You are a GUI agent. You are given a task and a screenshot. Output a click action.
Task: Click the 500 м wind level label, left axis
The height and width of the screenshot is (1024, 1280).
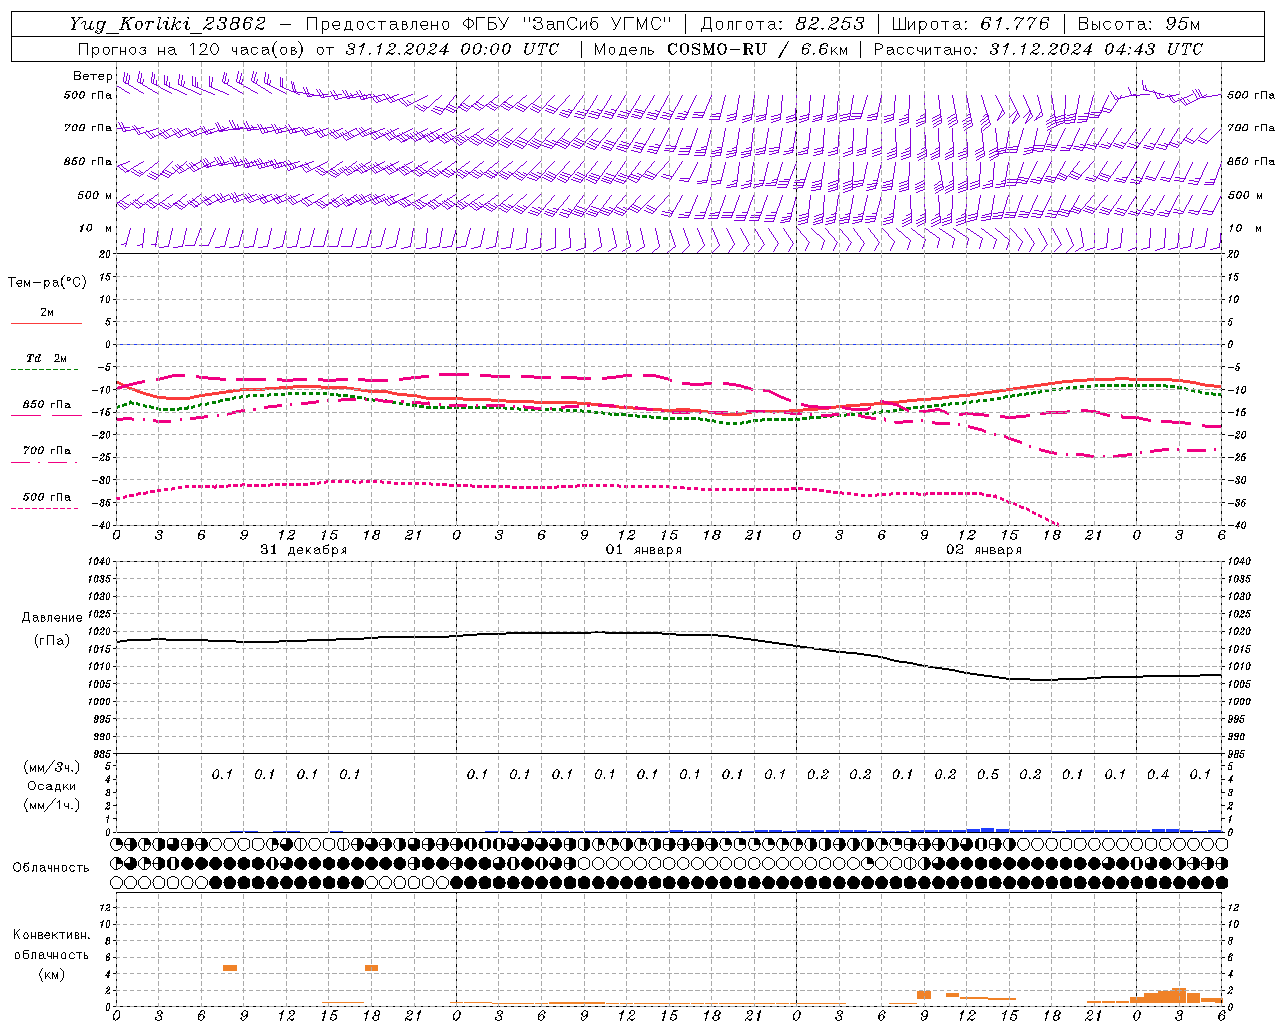point(95,195)
